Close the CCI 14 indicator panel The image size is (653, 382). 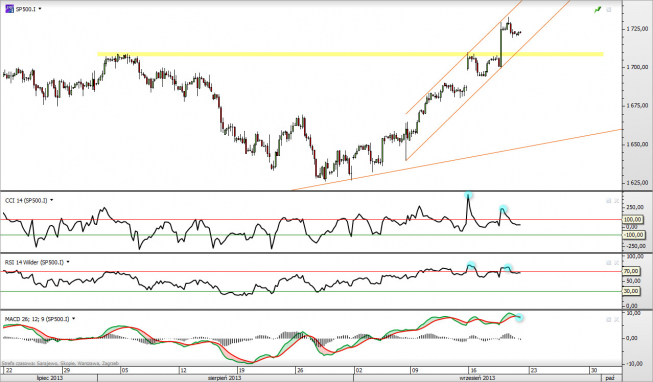(617, 201)
